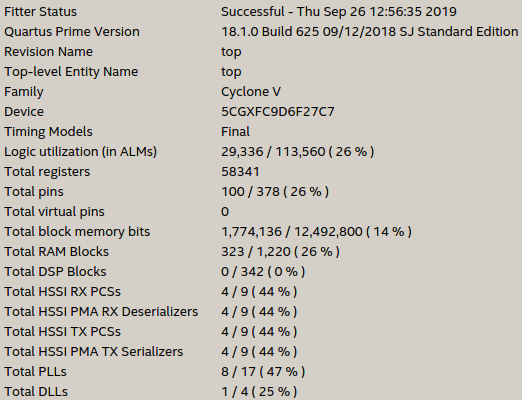Viewport: 522px width, 400px height.
Task: Select the Total block memory bits value
Action: coord(316,232)
